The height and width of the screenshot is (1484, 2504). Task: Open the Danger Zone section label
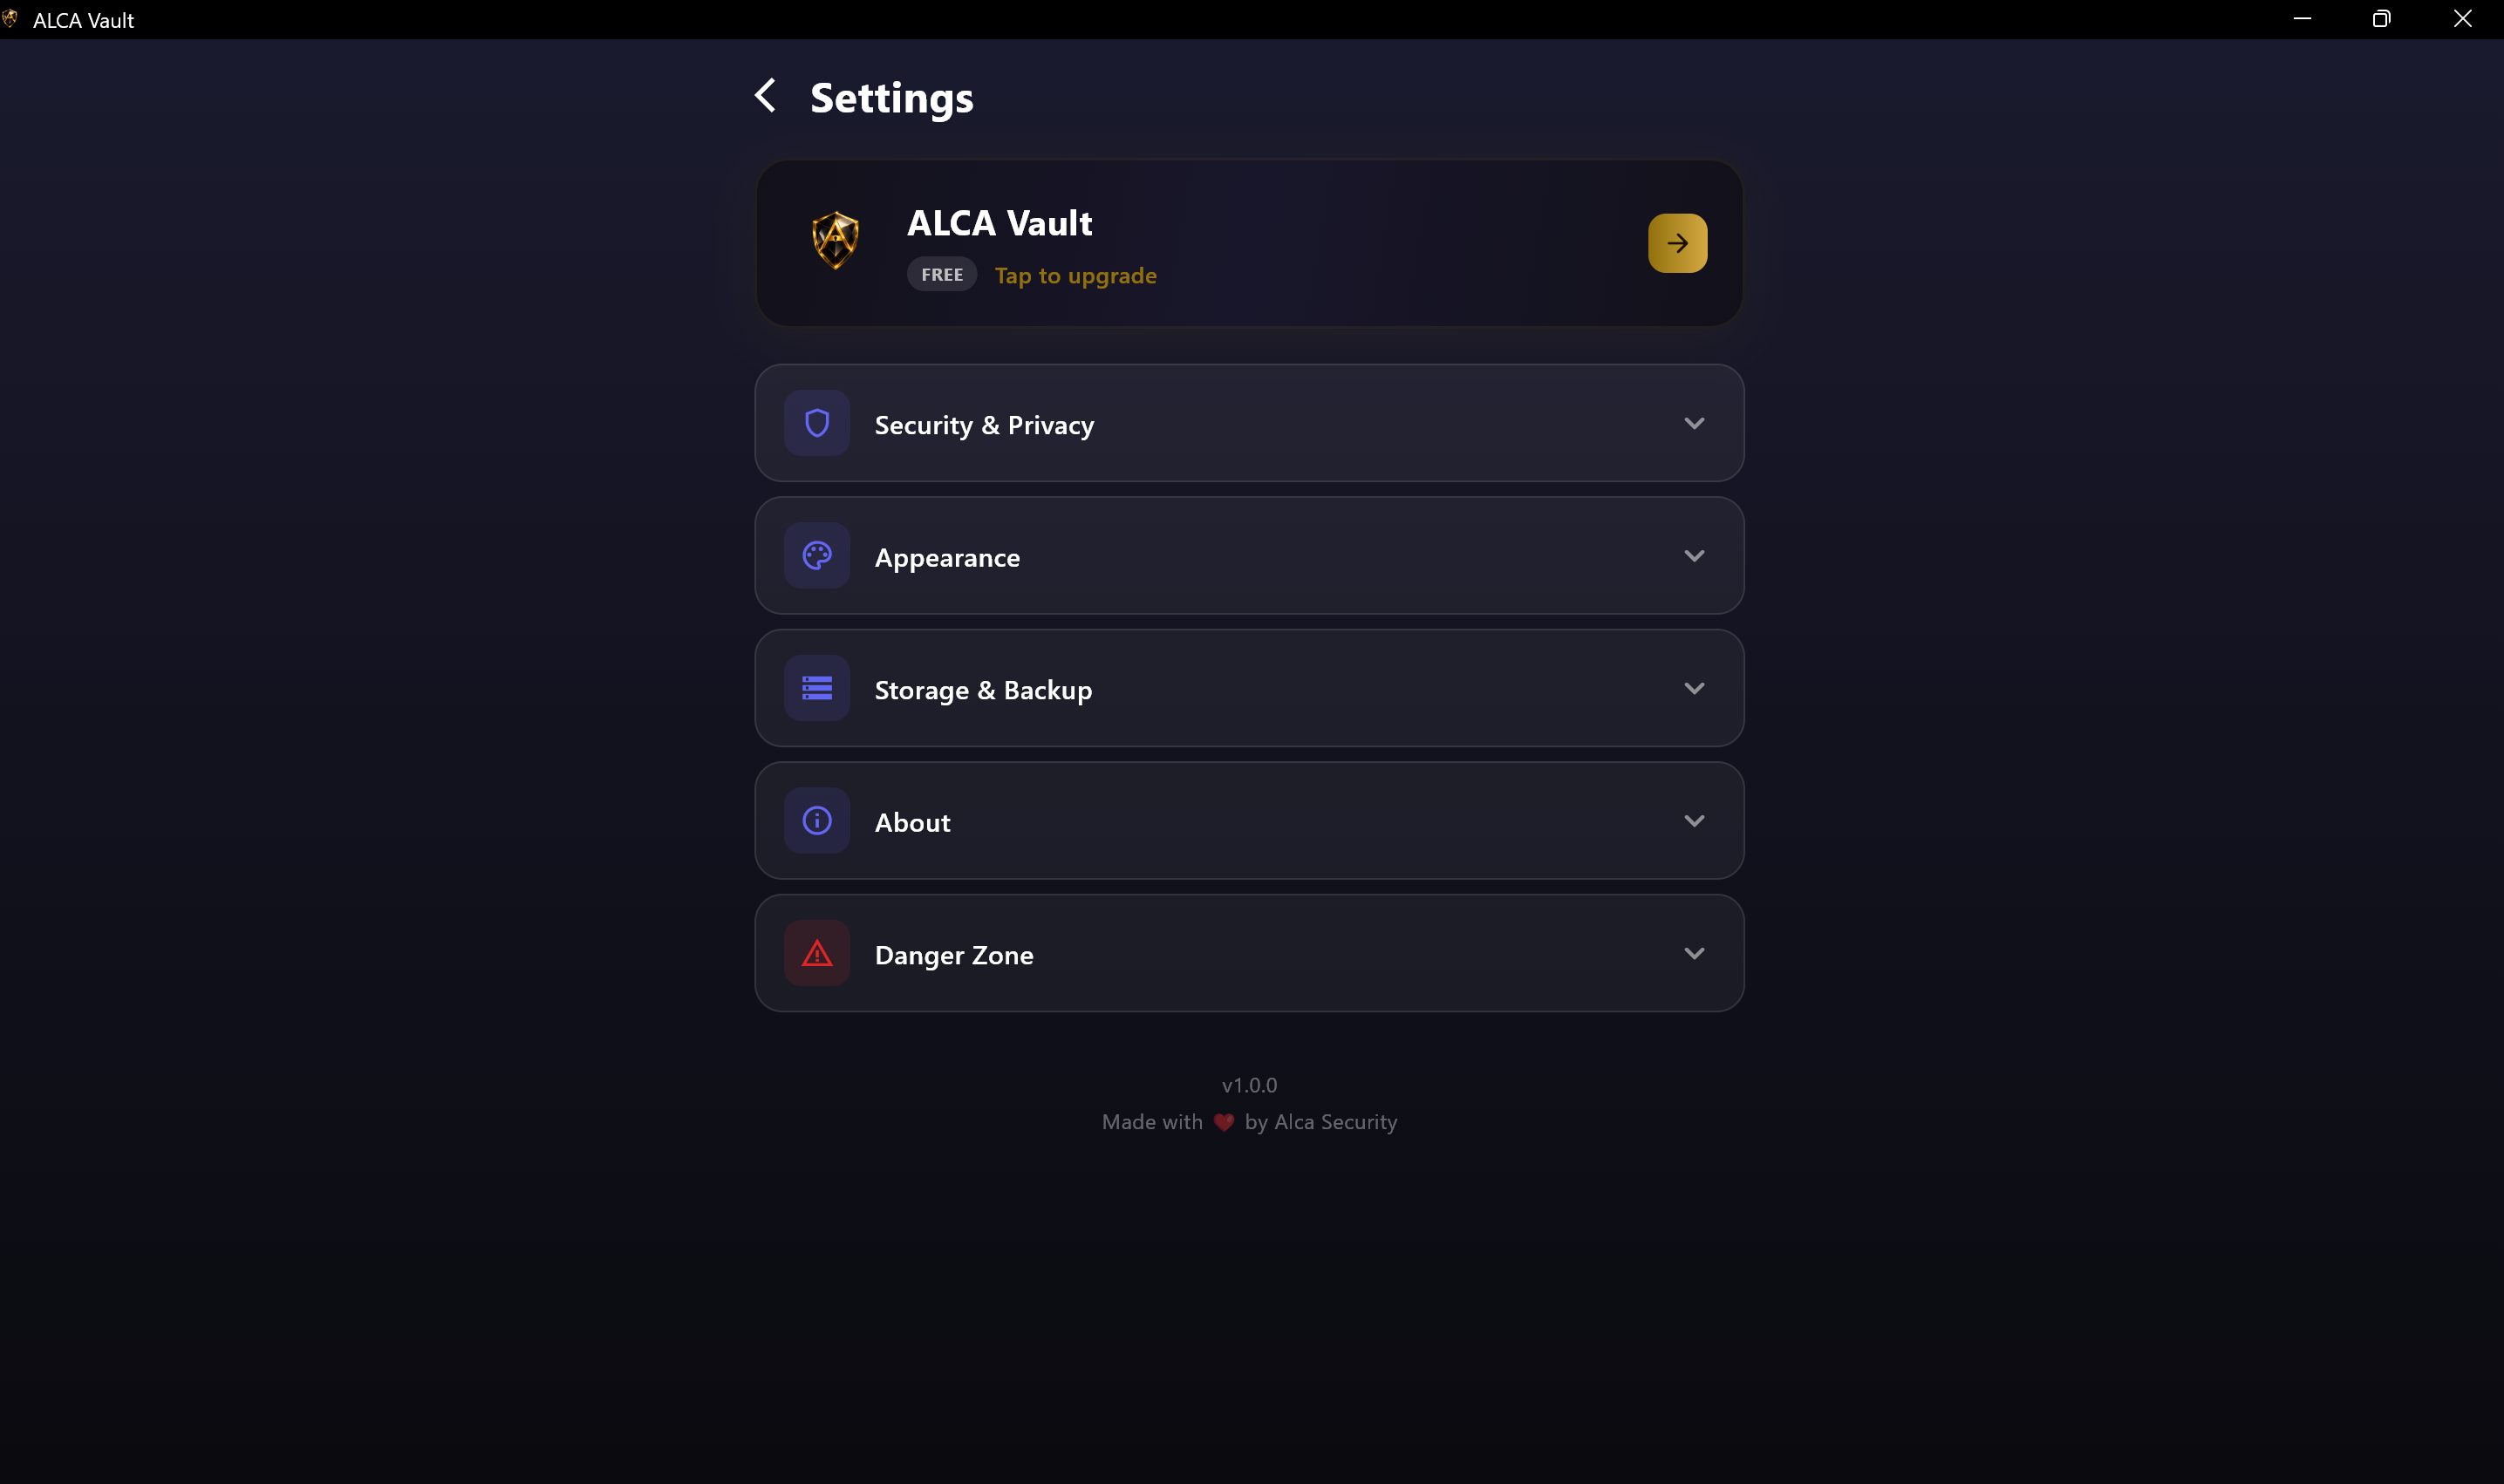pyautogui.click(x=954, y=955)
